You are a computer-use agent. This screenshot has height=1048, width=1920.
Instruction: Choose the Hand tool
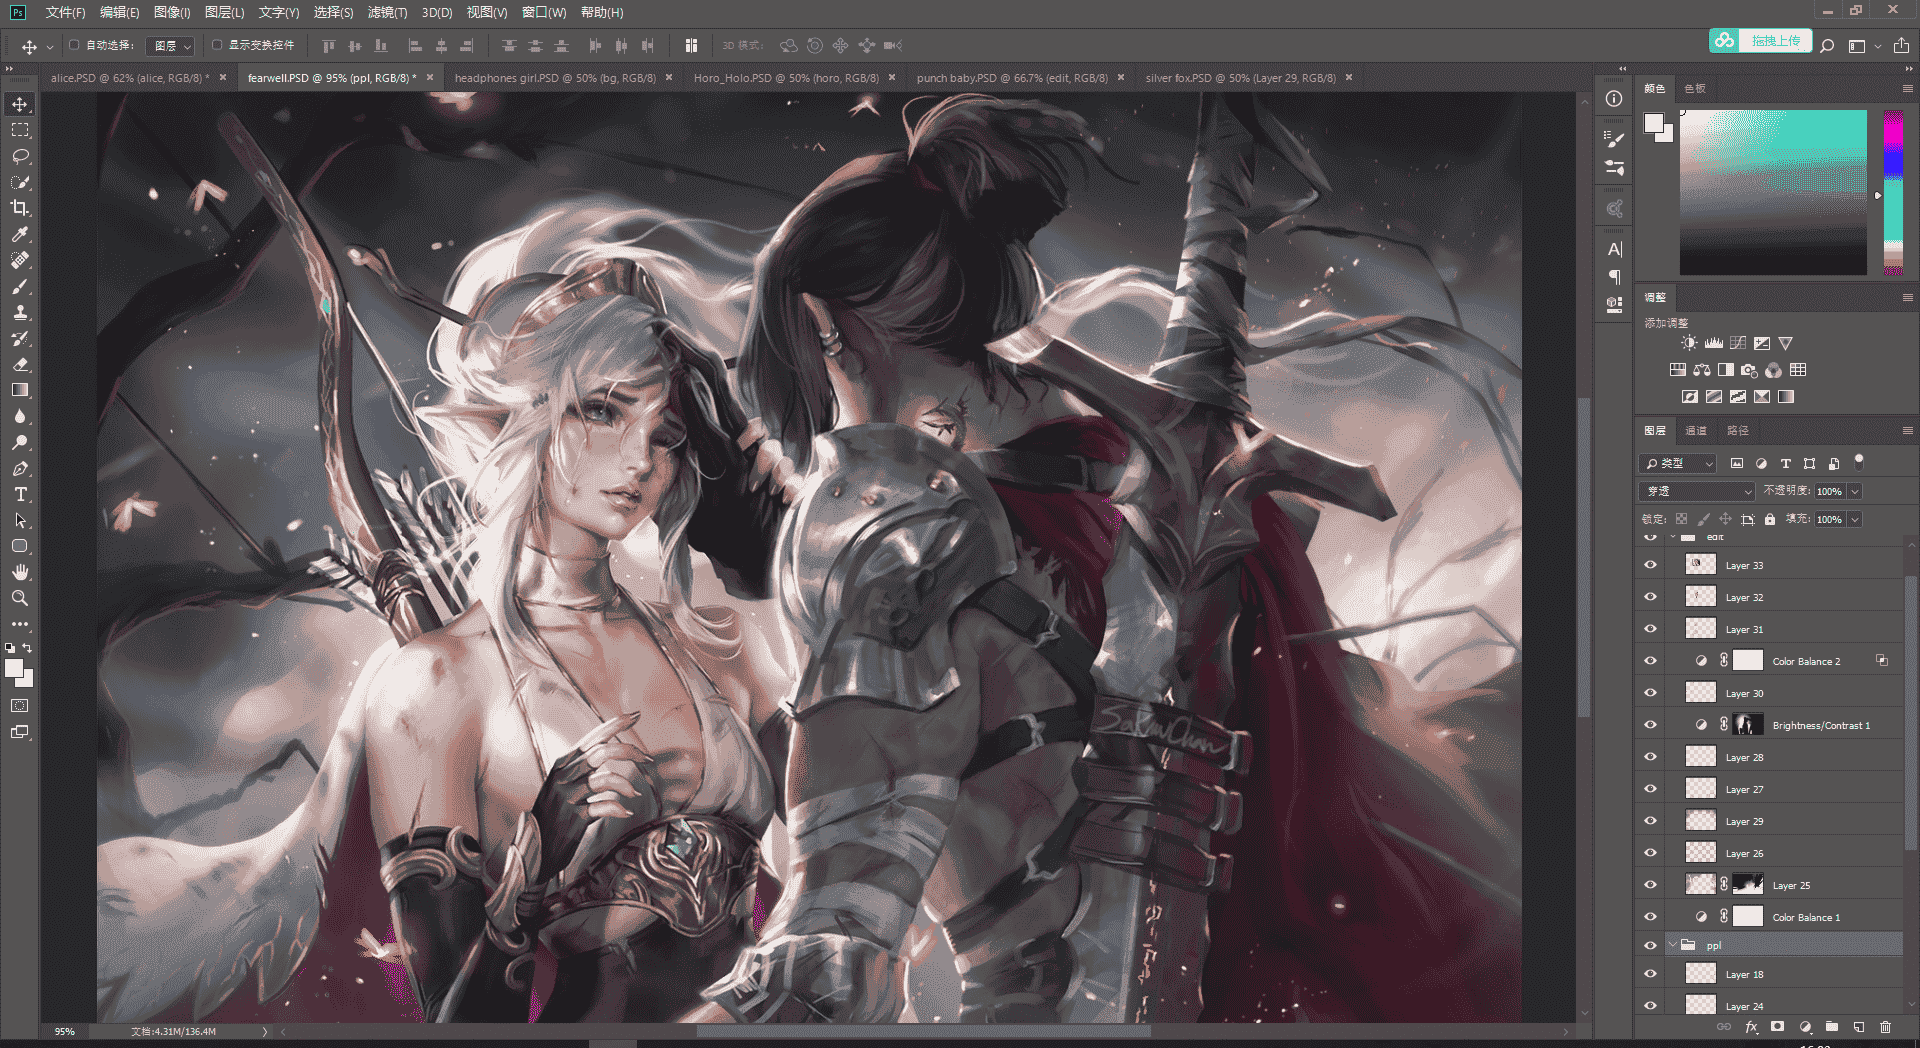pos(20,572)
